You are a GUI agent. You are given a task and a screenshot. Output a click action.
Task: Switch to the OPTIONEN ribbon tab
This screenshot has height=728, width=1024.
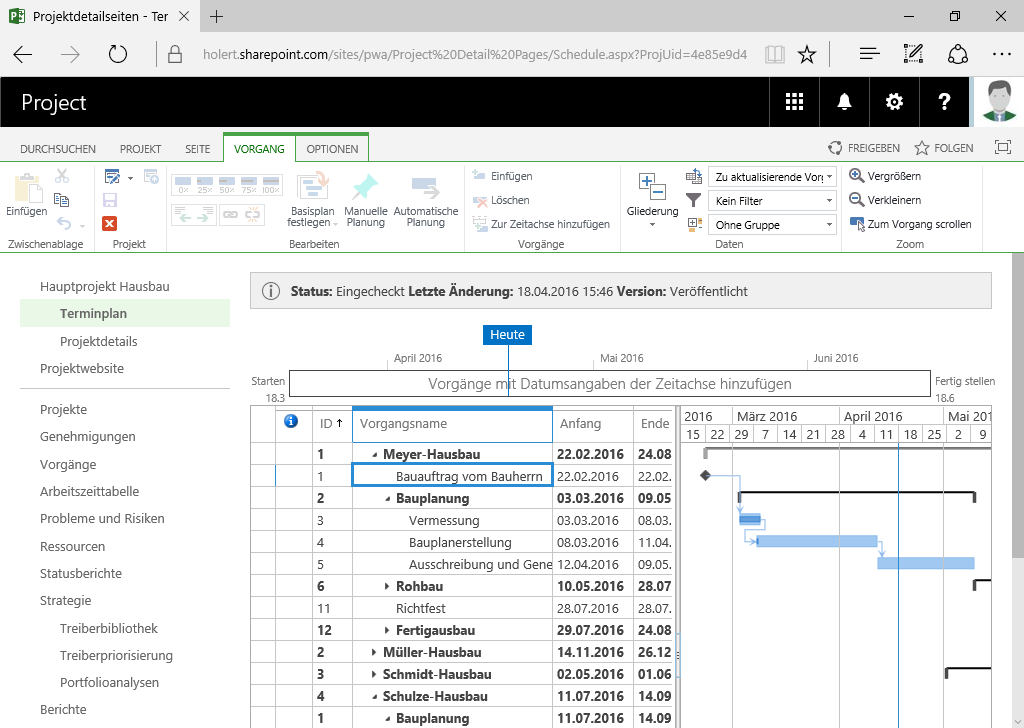pos(332,149)
